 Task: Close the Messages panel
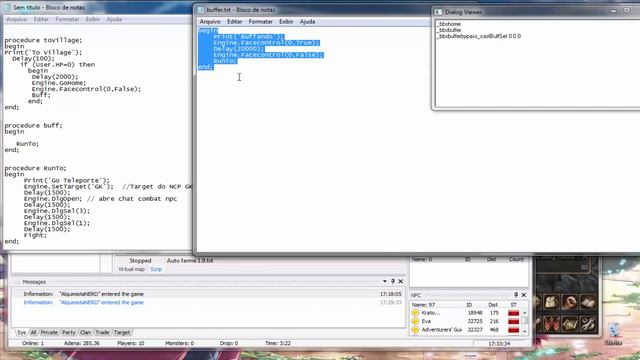[401, 281]
